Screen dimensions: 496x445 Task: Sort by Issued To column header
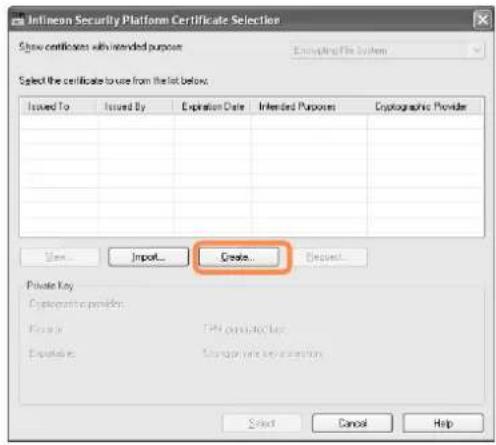(x=59, y=106)
